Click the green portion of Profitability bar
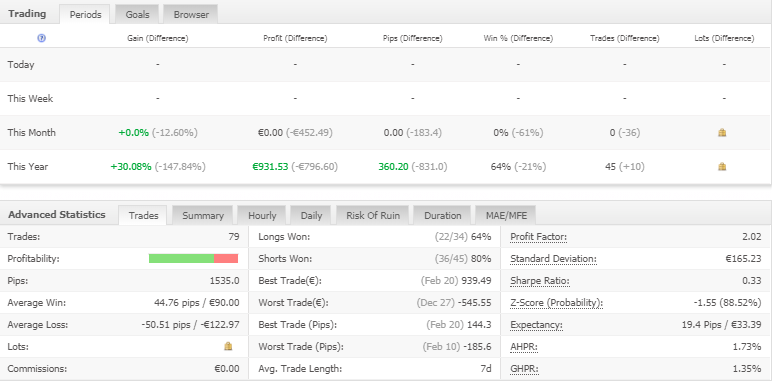 coord(181,258)
